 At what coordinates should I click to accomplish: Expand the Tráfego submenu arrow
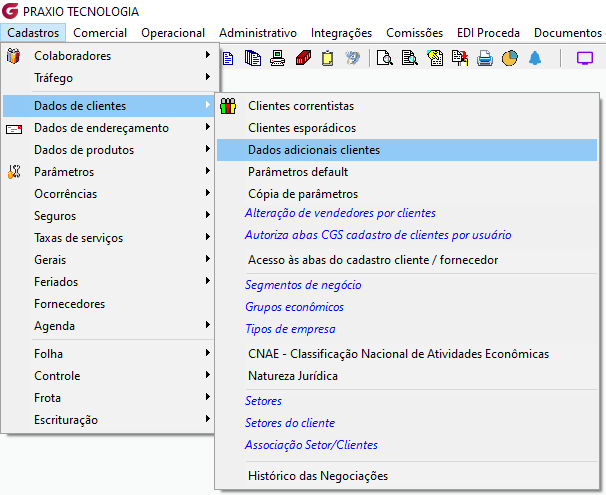[x=208, y=77]
